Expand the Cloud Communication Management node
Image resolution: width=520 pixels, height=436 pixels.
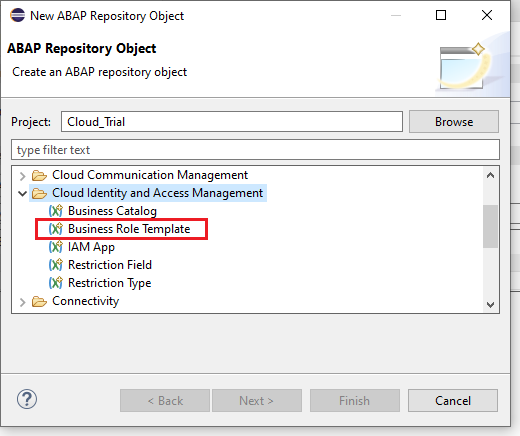tap(22, 176)
